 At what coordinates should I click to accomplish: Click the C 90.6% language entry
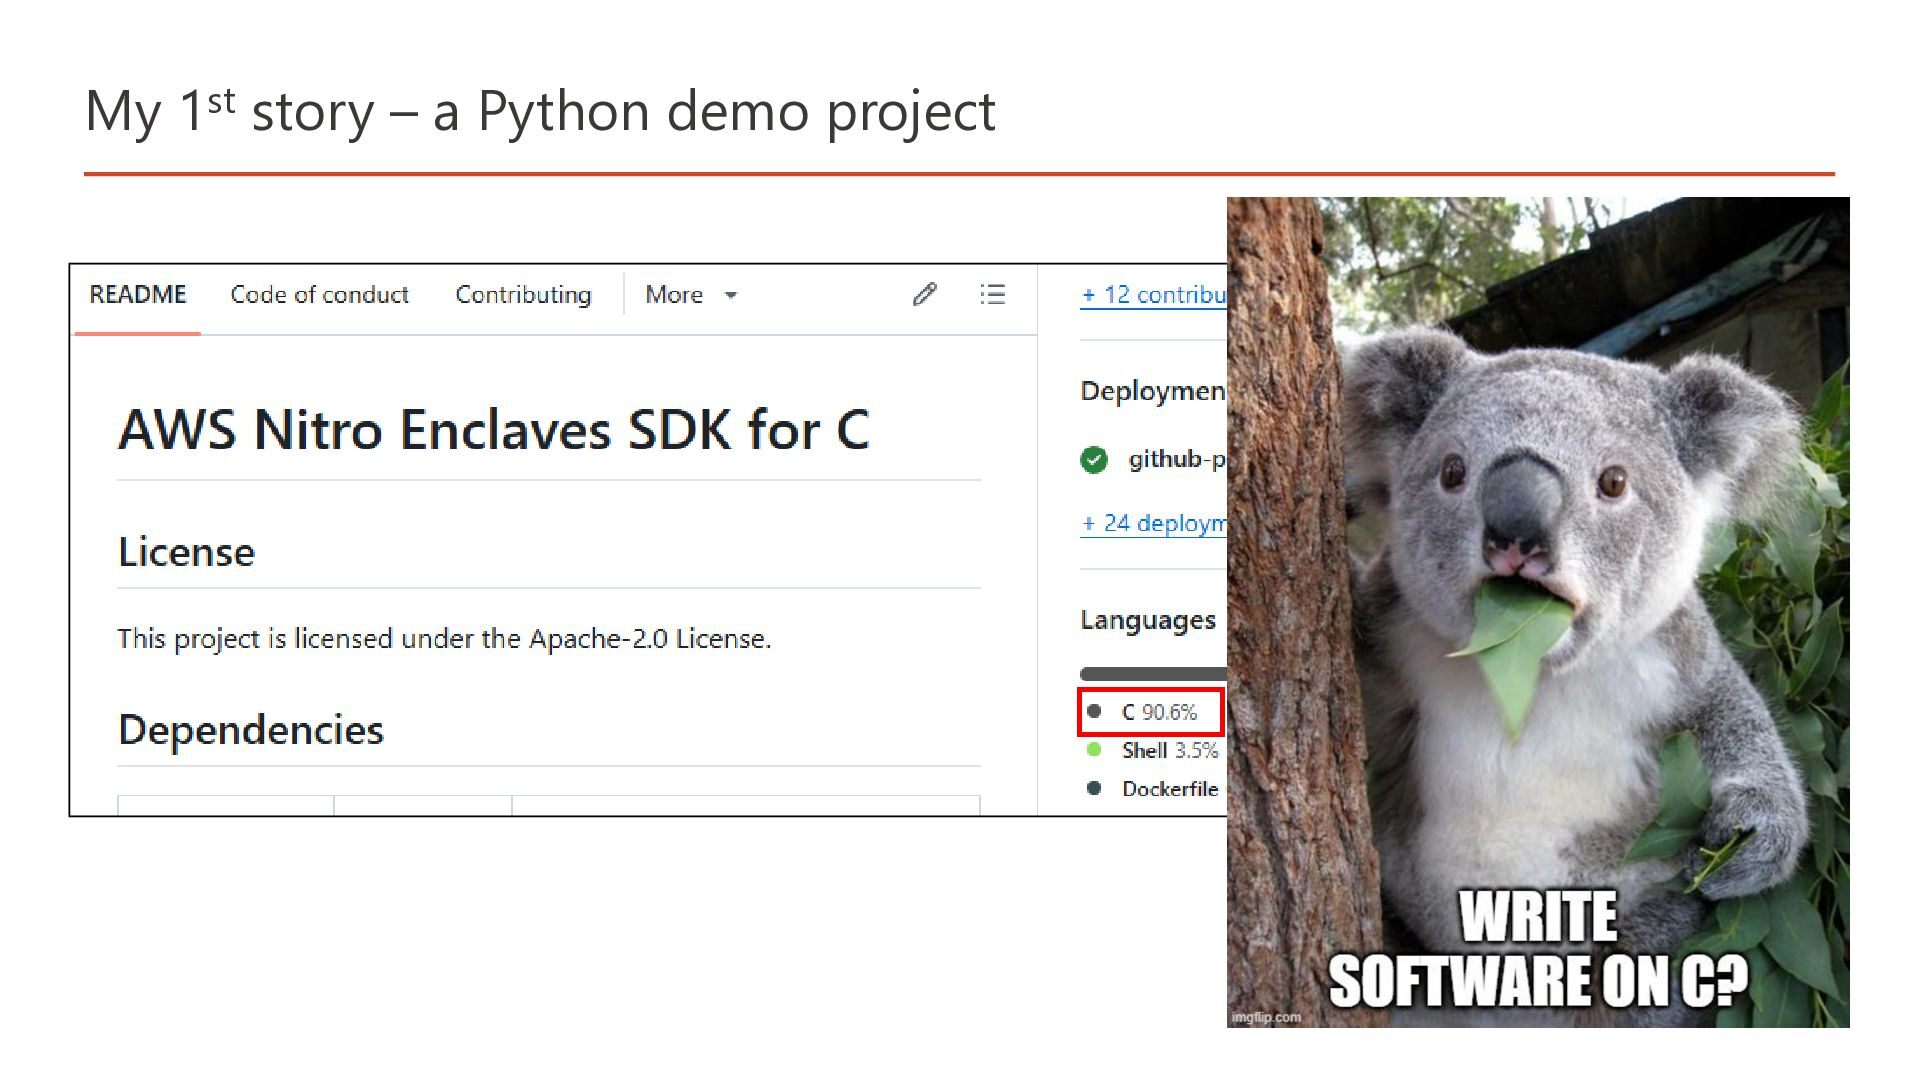coord(1159,712)
